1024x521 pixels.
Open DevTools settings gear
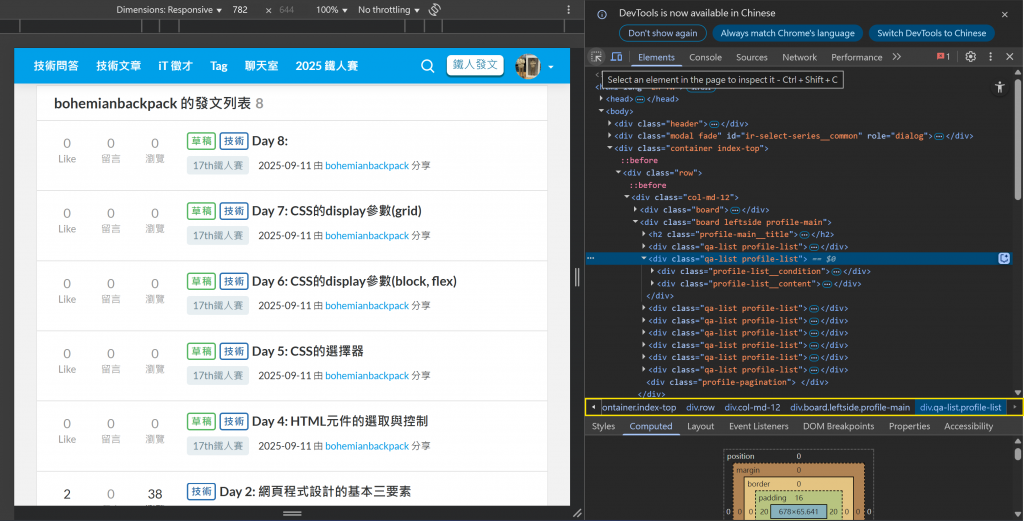coord(970,57)
